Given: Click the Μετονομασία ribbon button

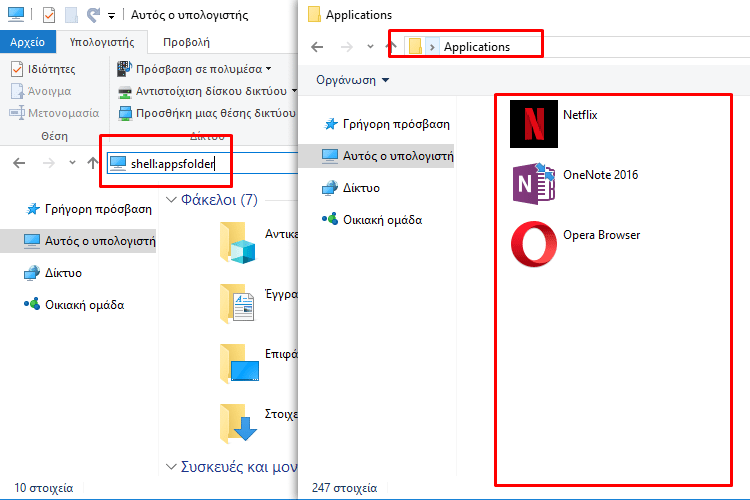Looking at the screenshot, I should [54, 113].
